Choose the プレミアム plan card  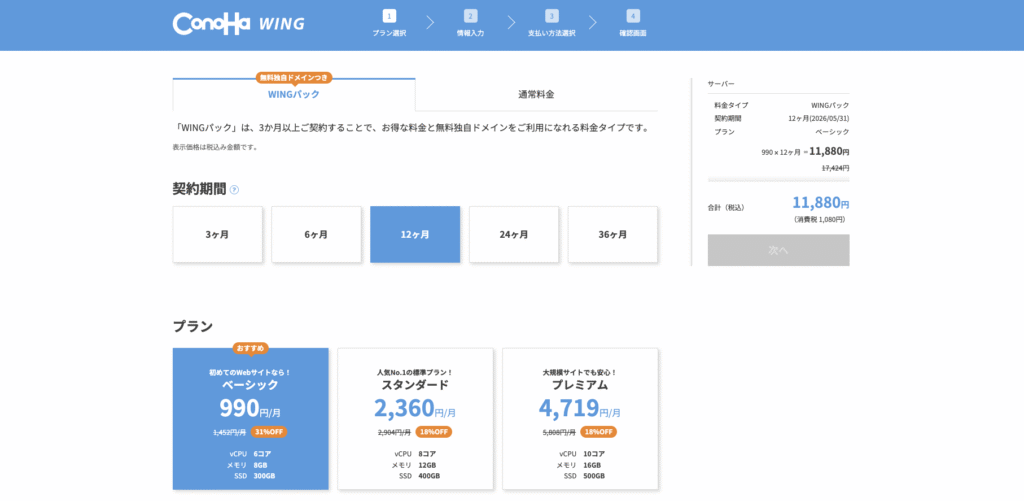click(x=580, y=419)
